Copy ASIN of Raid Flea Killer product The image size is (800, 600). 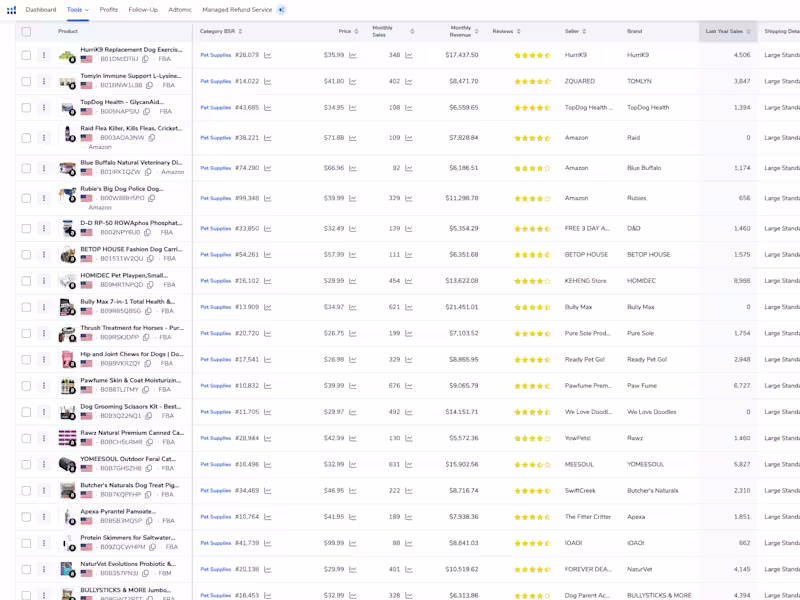click(152, 138)
